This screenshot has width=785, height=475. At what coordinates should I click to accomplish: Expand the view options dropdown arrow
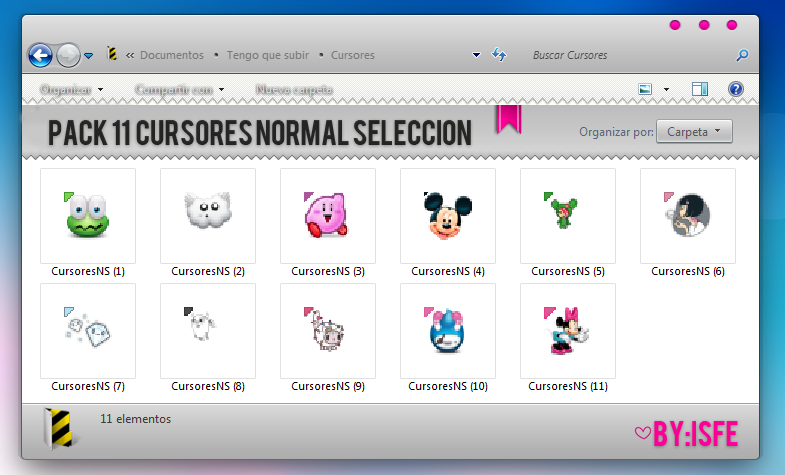(x=666, y=90)
